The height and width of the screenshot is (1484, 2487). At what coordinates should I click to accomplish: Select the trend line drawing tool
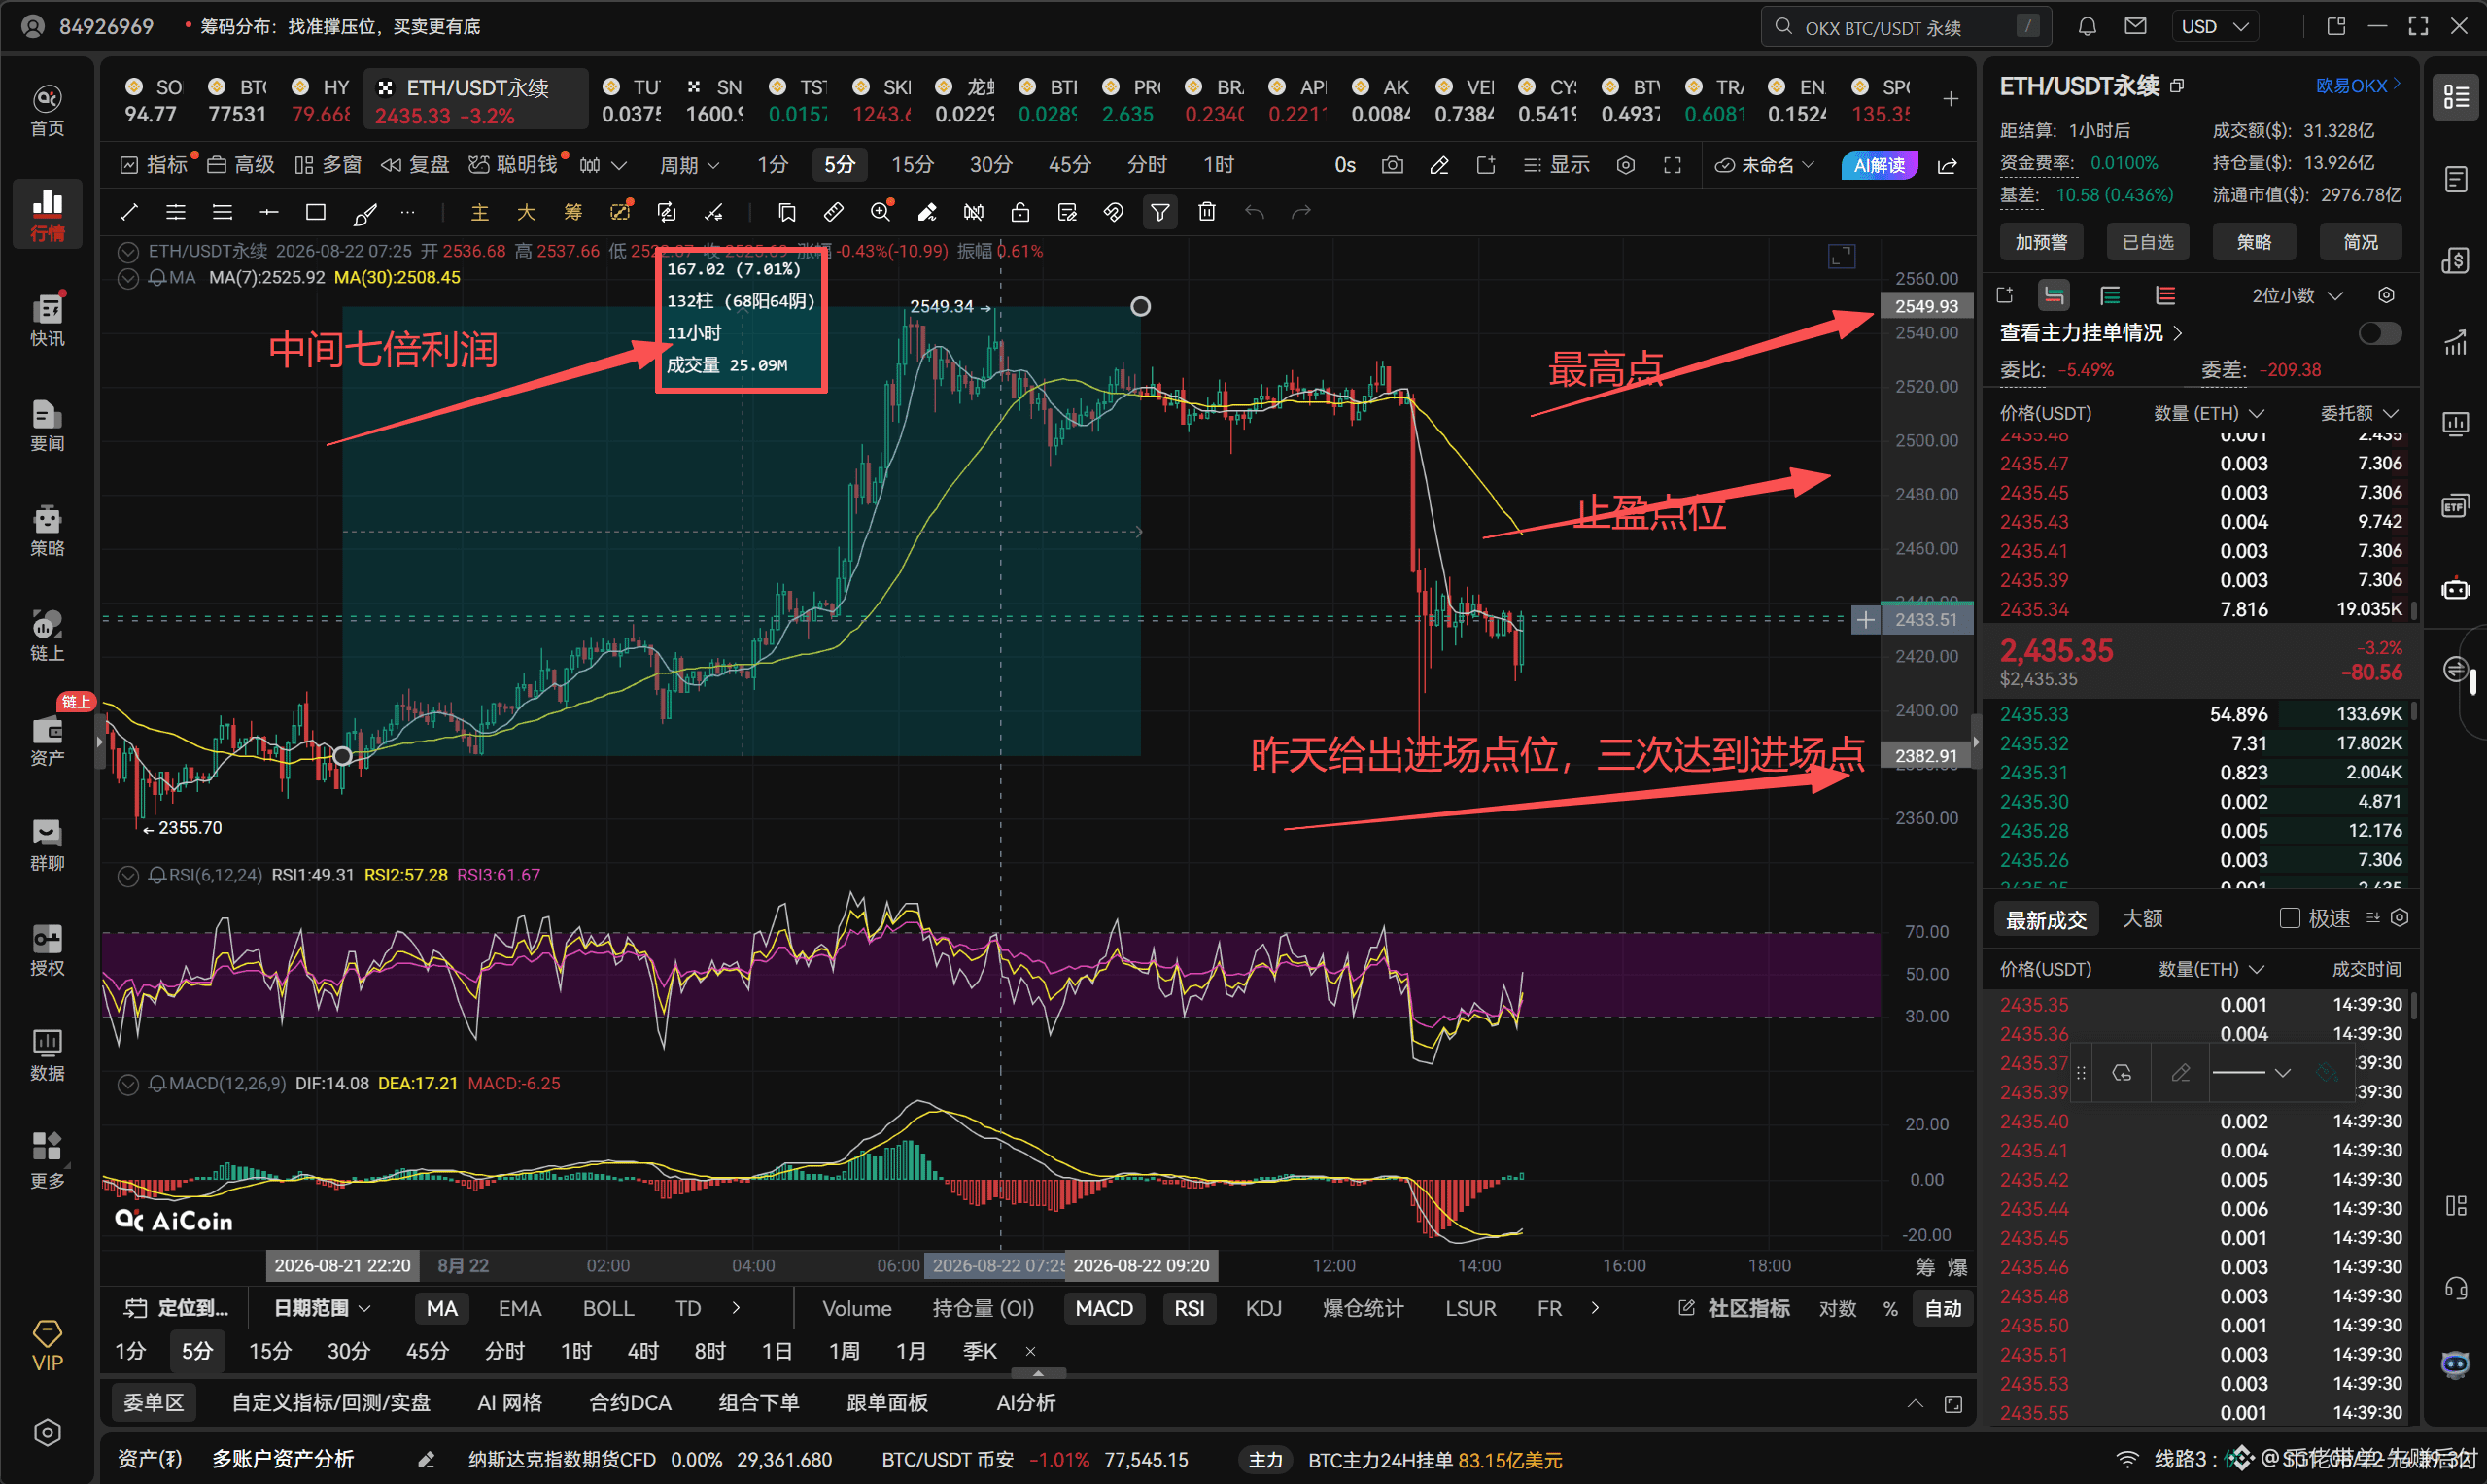(x=129, y=212)
